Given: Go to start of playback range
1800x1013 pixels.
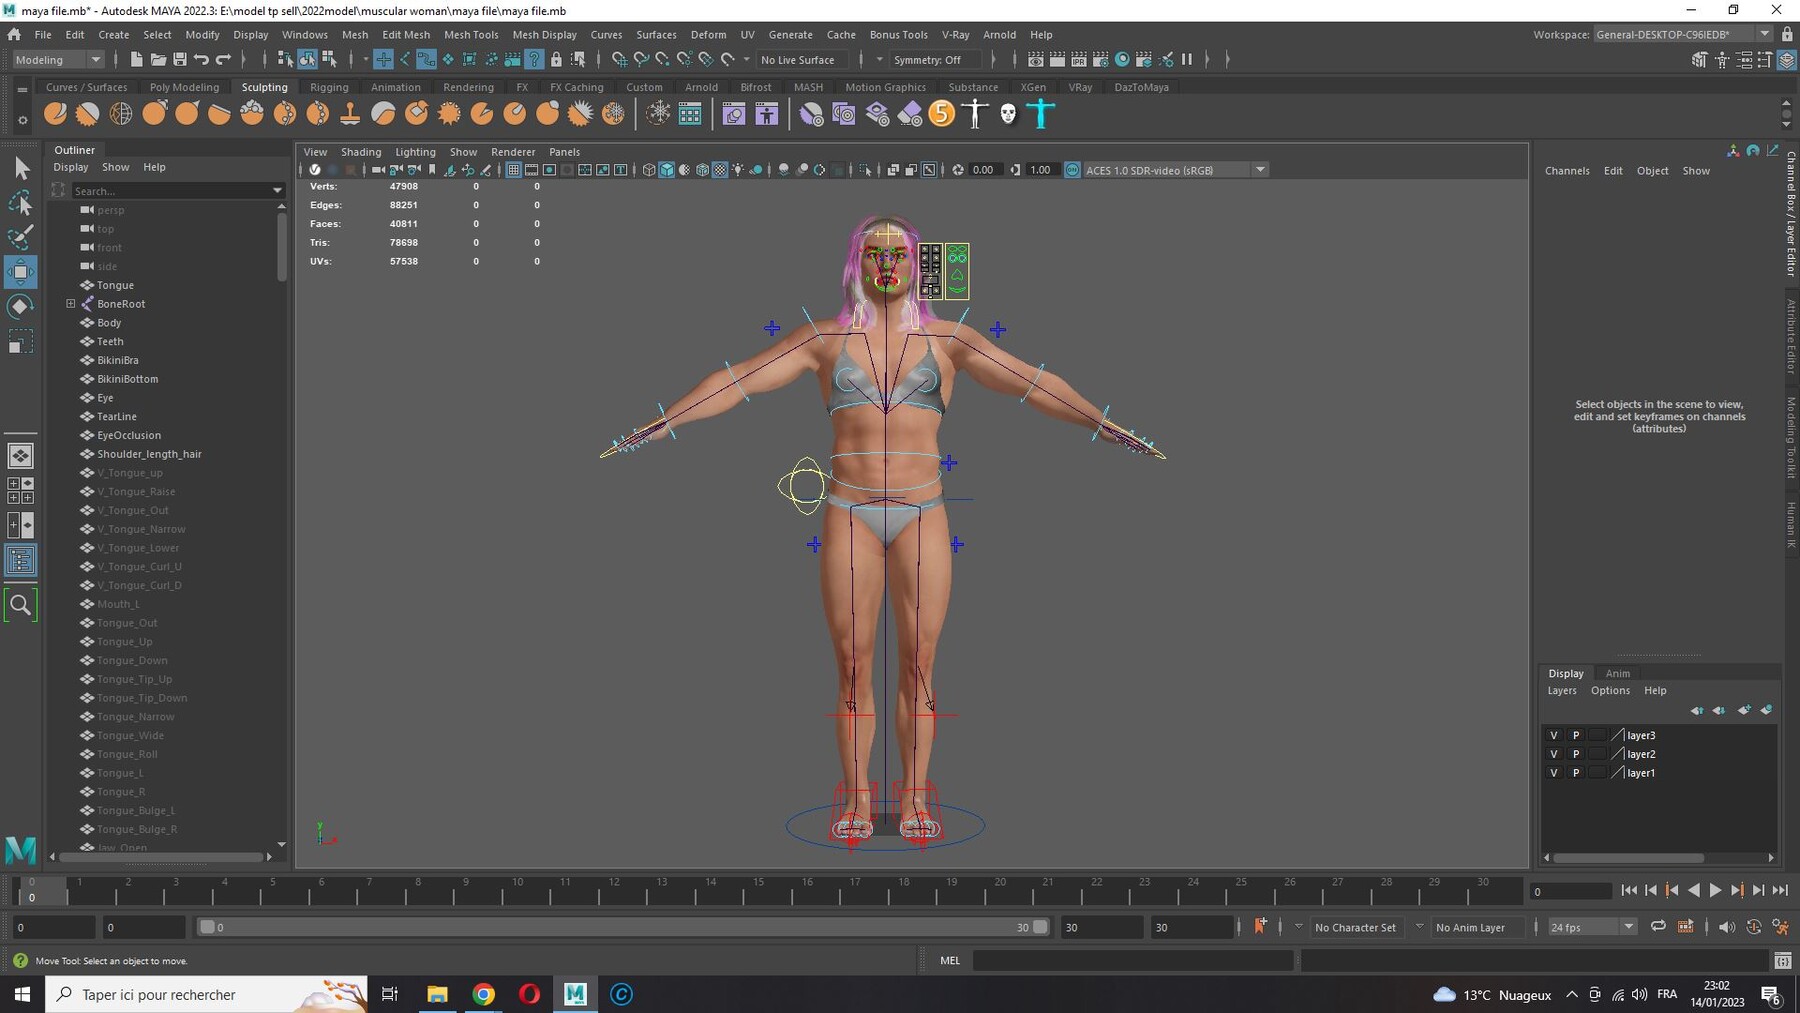Looking at the screenshot, I should click(1628, 890).
